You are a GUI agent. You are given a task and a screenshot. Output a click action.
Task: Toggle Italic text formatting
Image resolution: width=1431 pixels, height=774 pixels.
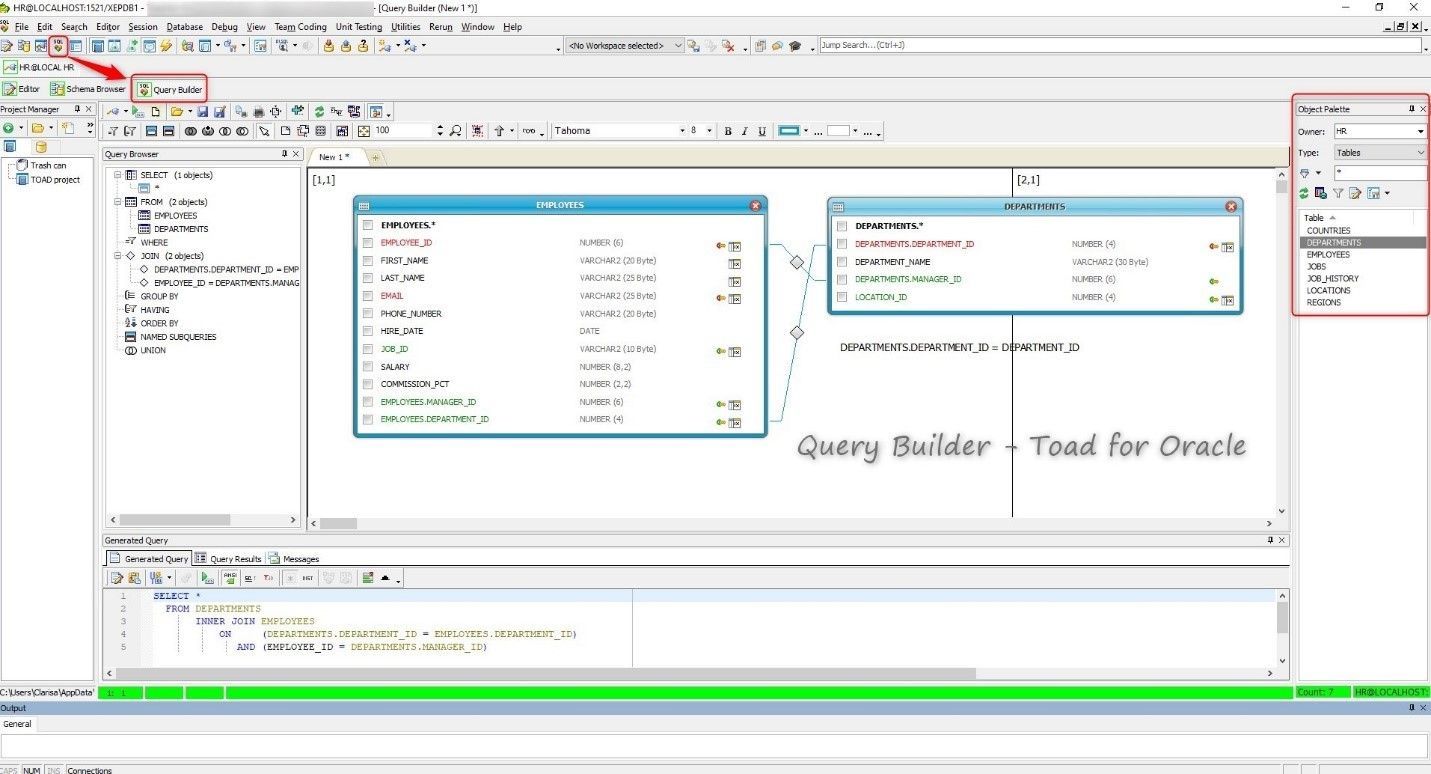tap(745, 131)
